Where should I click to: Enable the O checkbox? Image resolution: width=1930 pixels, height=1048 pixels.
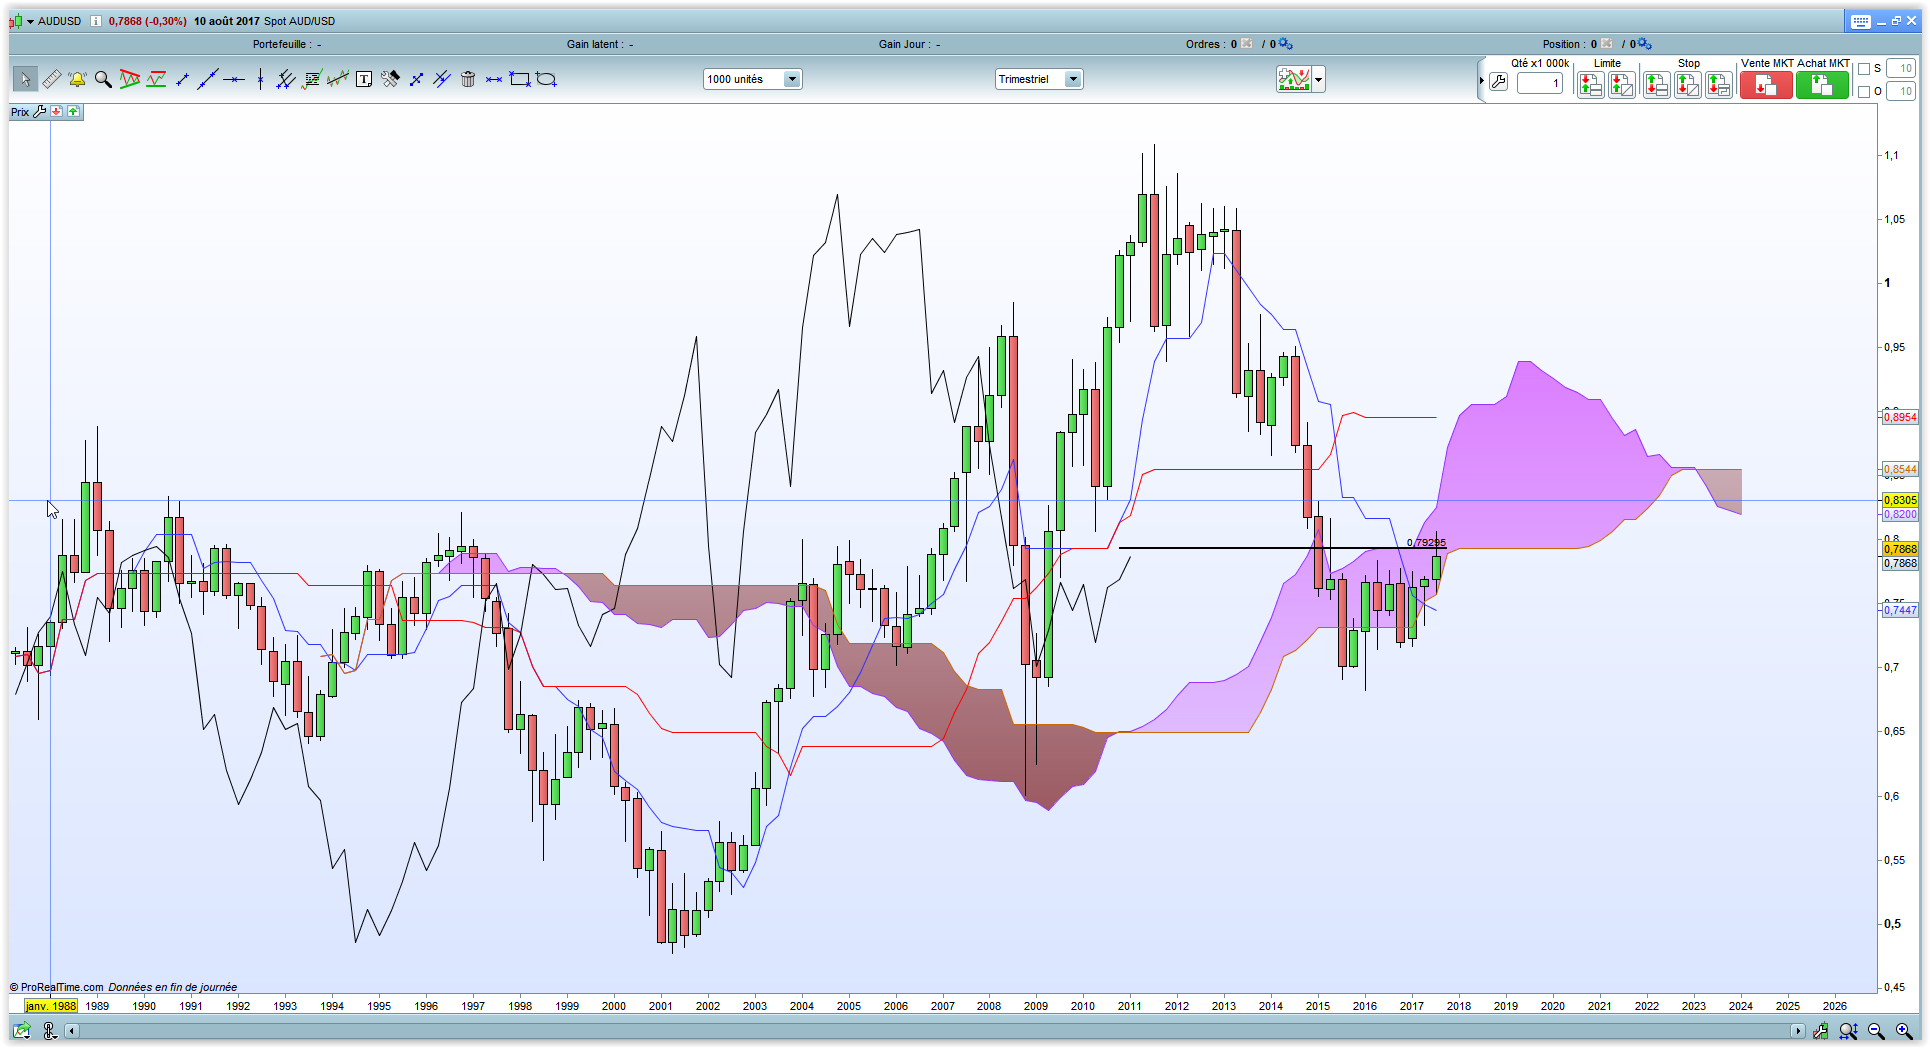click(x=1864, y=92)
